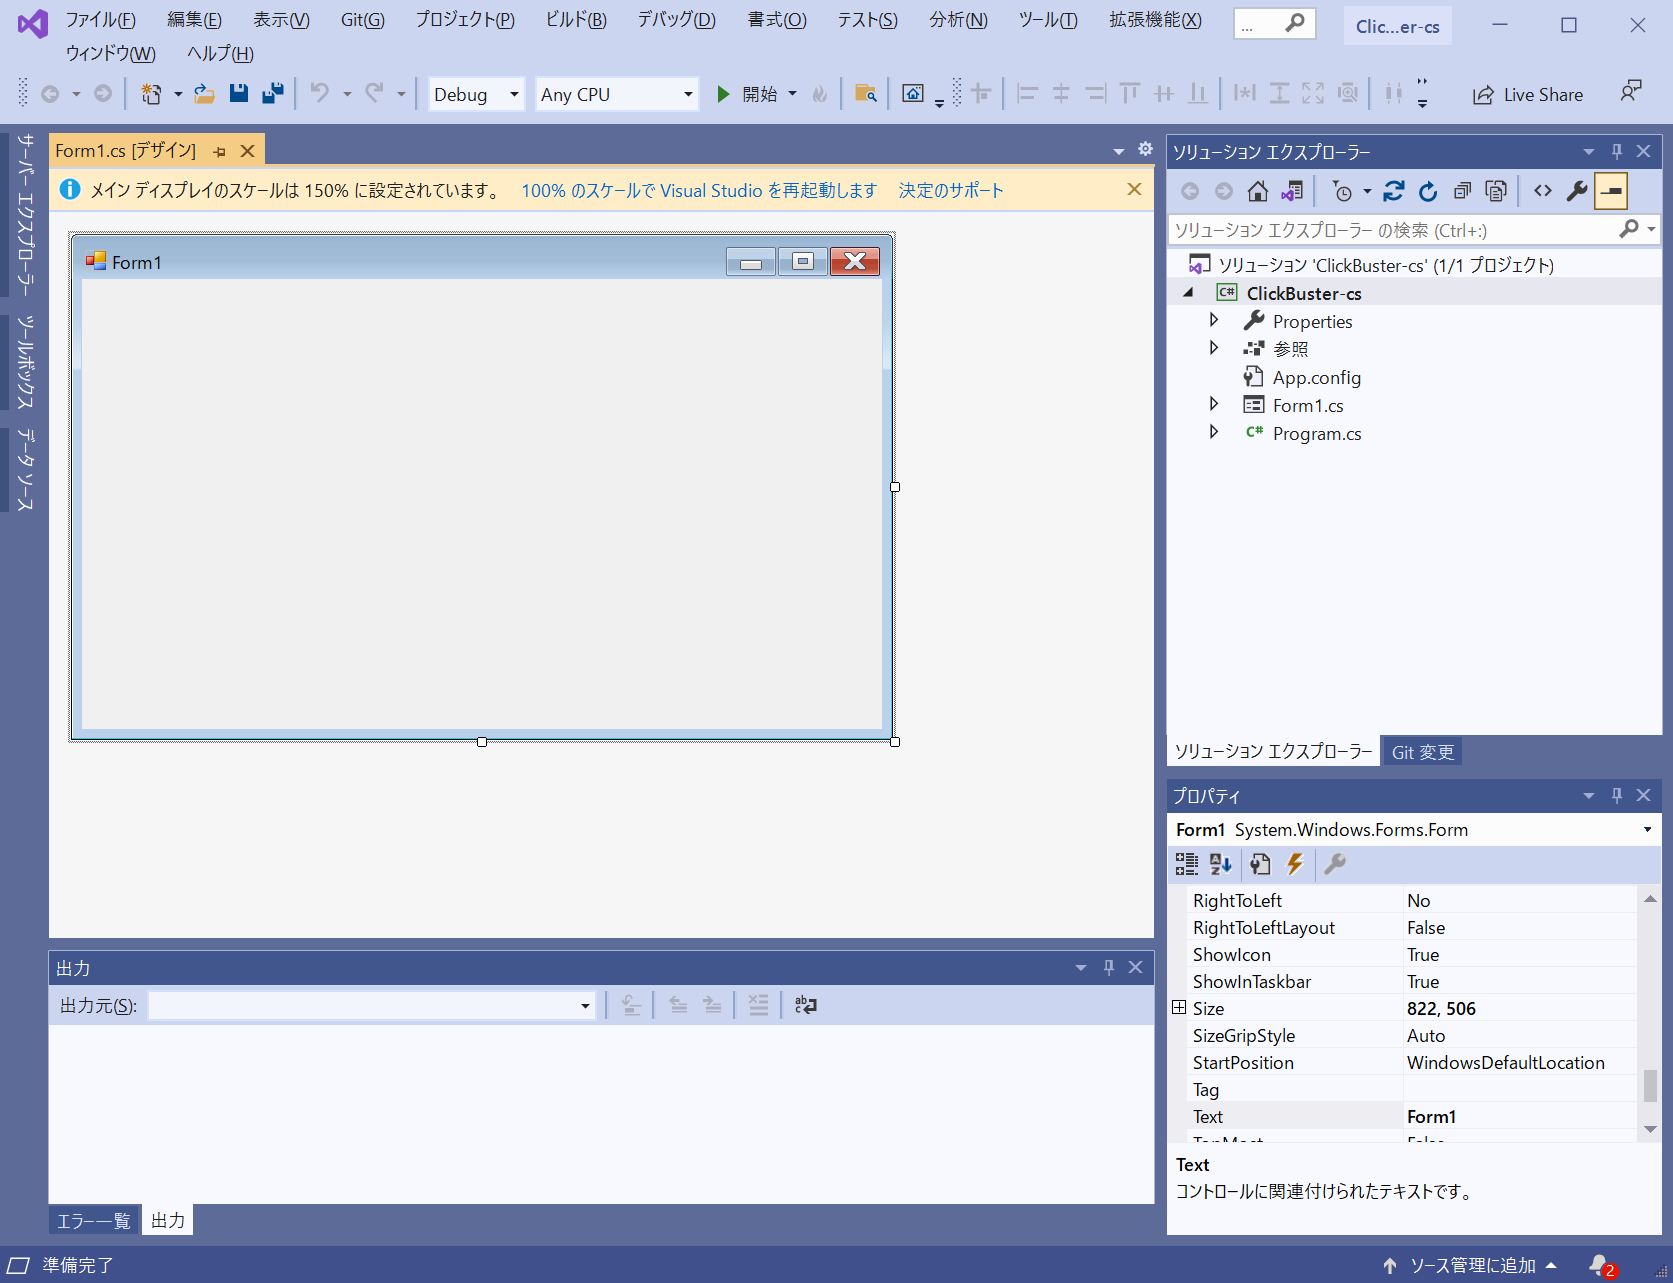Open the Any CPU platform dropdown
The height and width of the screenshot is (1283, 1673).
617,94
